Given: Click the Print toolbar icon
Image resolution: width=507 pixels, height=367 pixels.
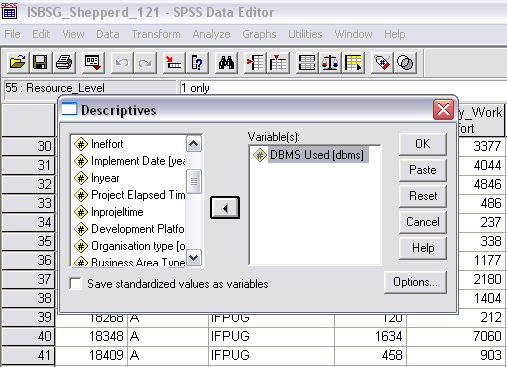Looking at the screenshot, I should click(64, 62).
